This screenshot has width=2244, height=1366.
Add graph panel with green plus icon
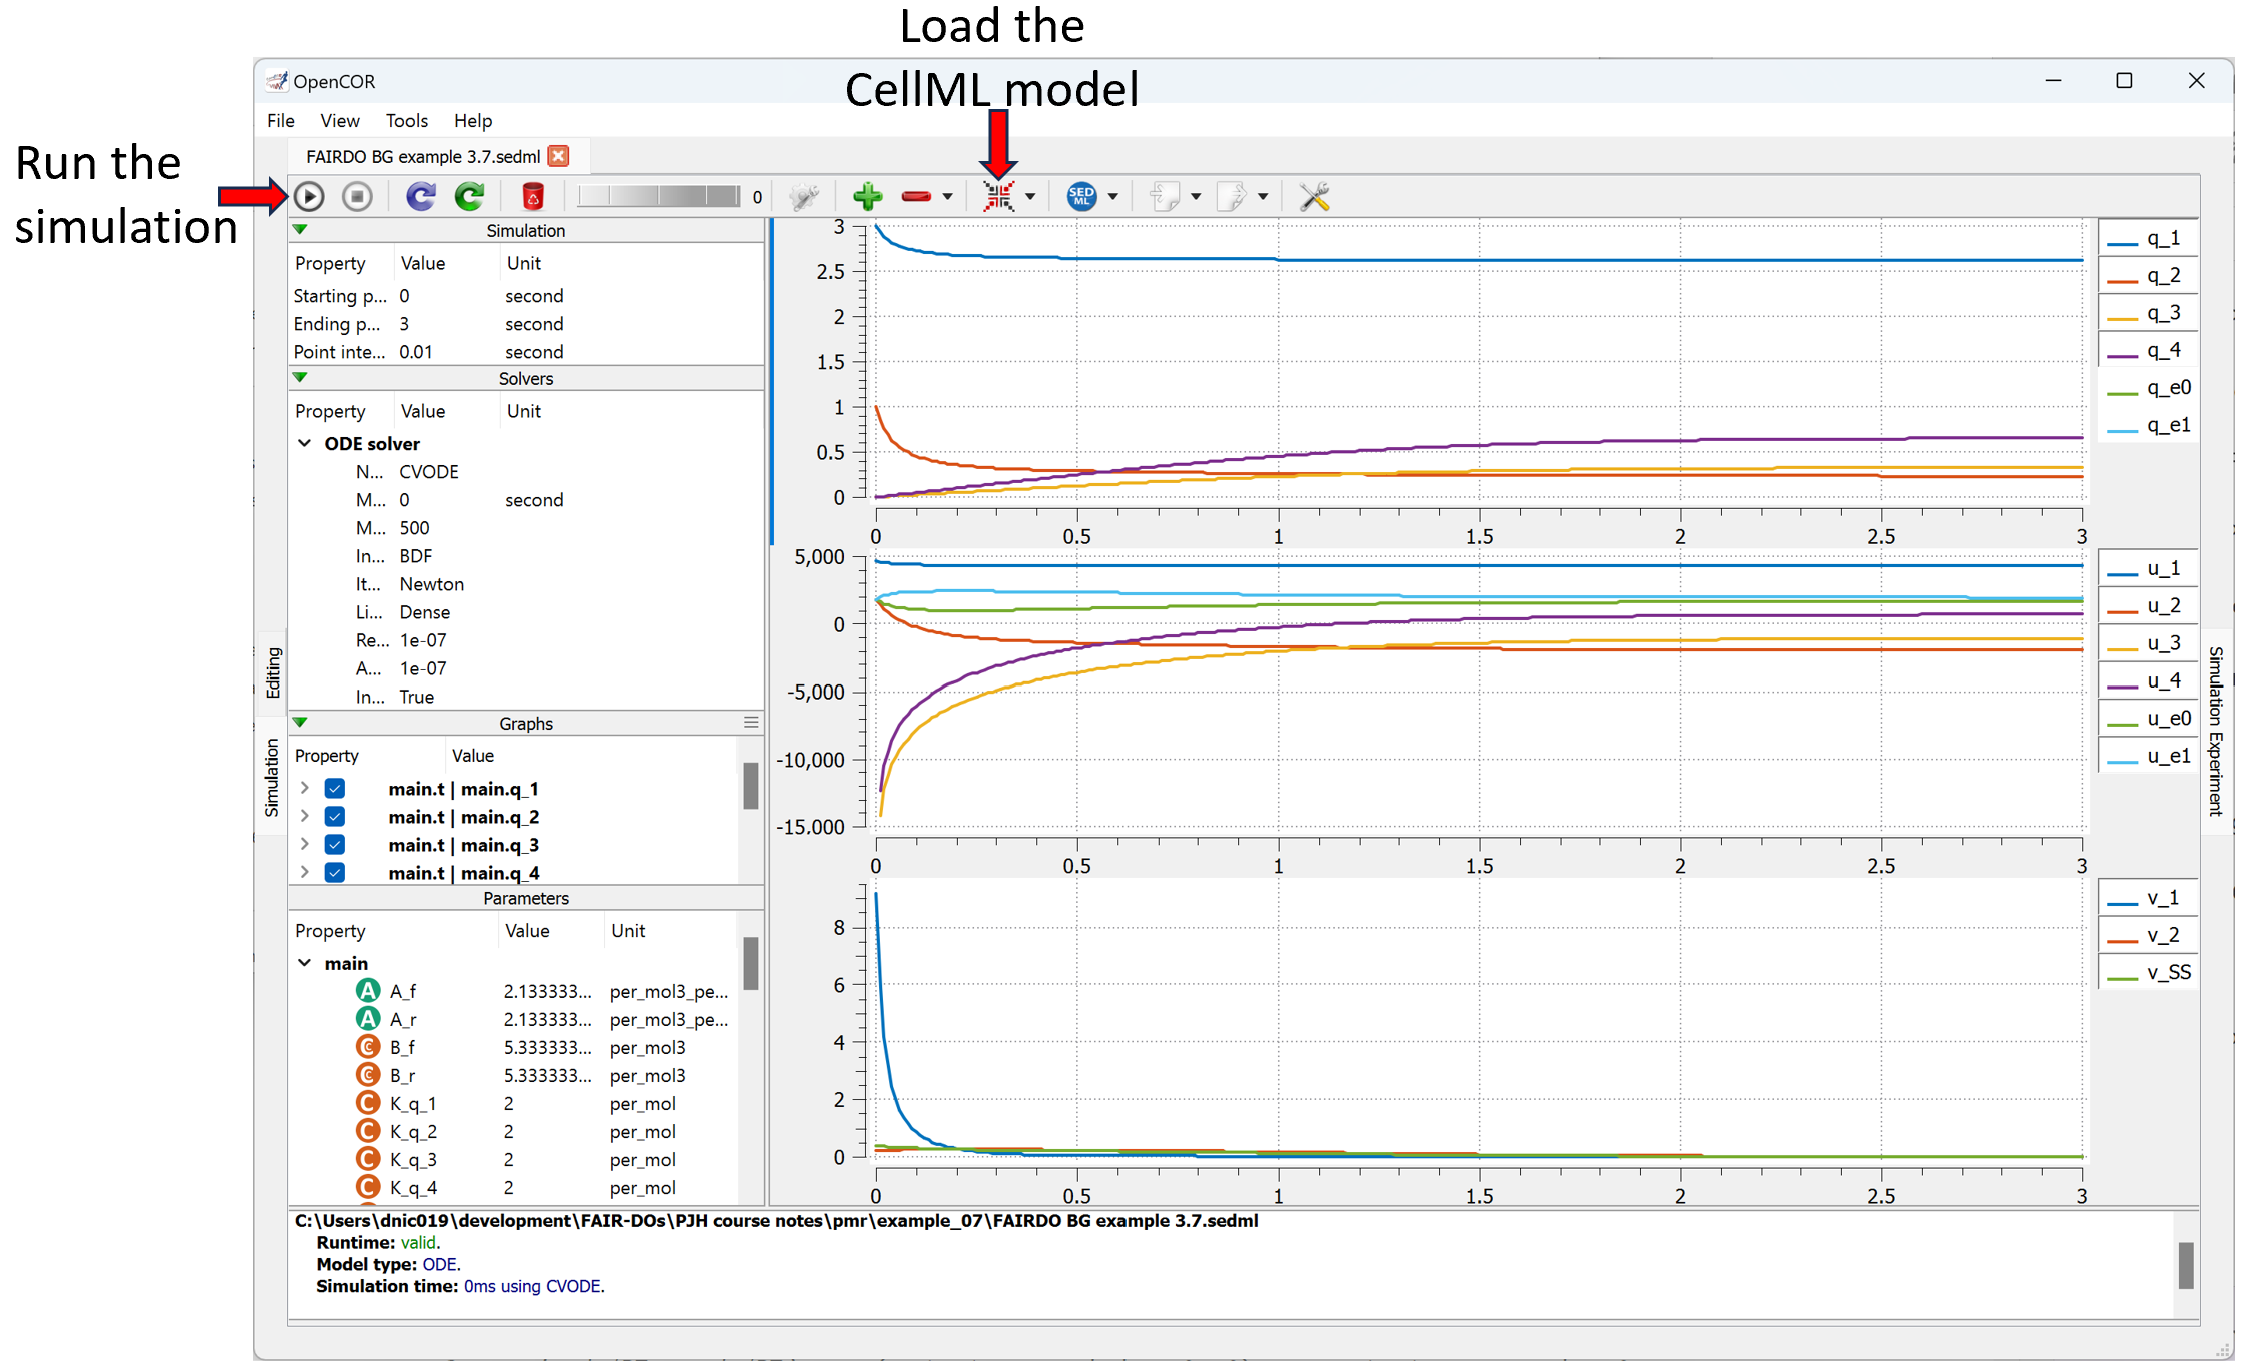pos(867,196)
